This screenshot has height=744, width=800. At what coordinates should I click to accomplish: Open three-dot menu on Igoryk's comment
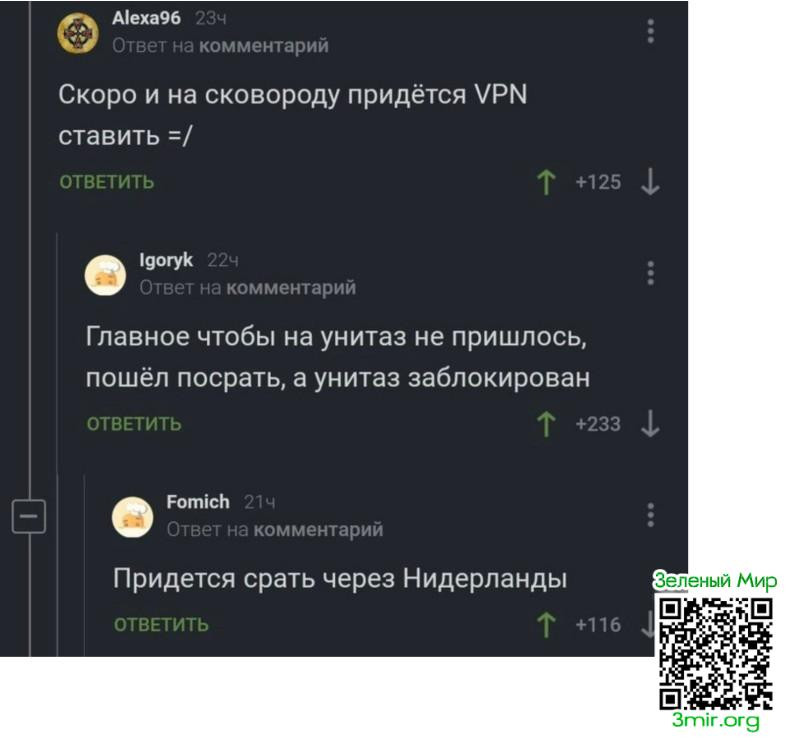[x=650, y=274]
